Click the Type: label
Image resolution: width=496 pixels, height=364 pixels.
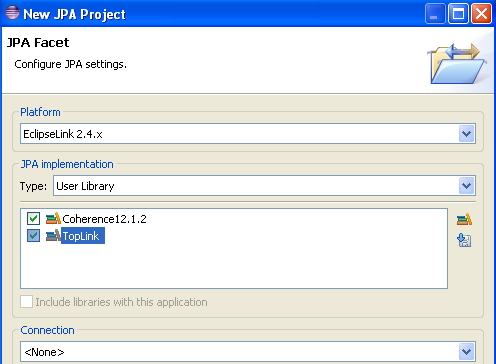(x=33, y=186)
